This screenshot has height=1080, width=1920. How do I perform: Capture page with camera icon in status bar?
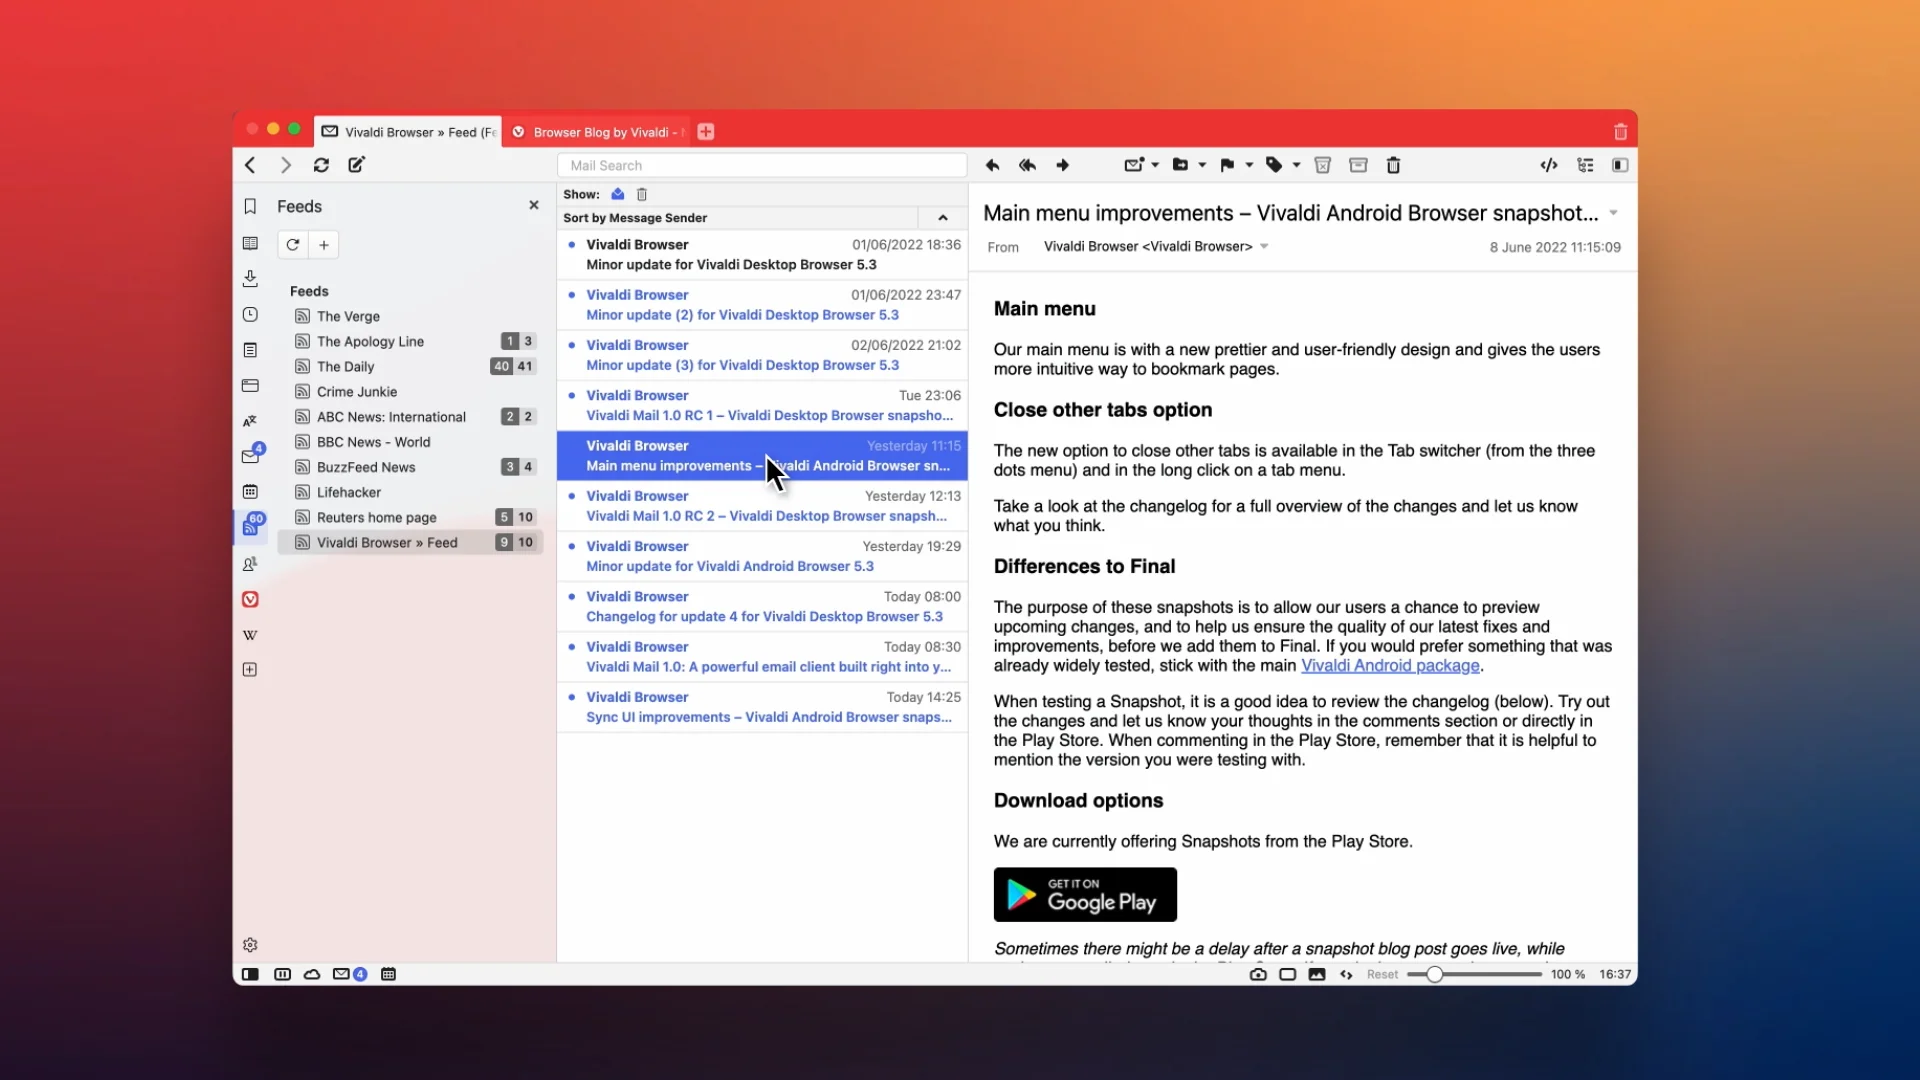pyautogui.click(x=1258, y=974)
